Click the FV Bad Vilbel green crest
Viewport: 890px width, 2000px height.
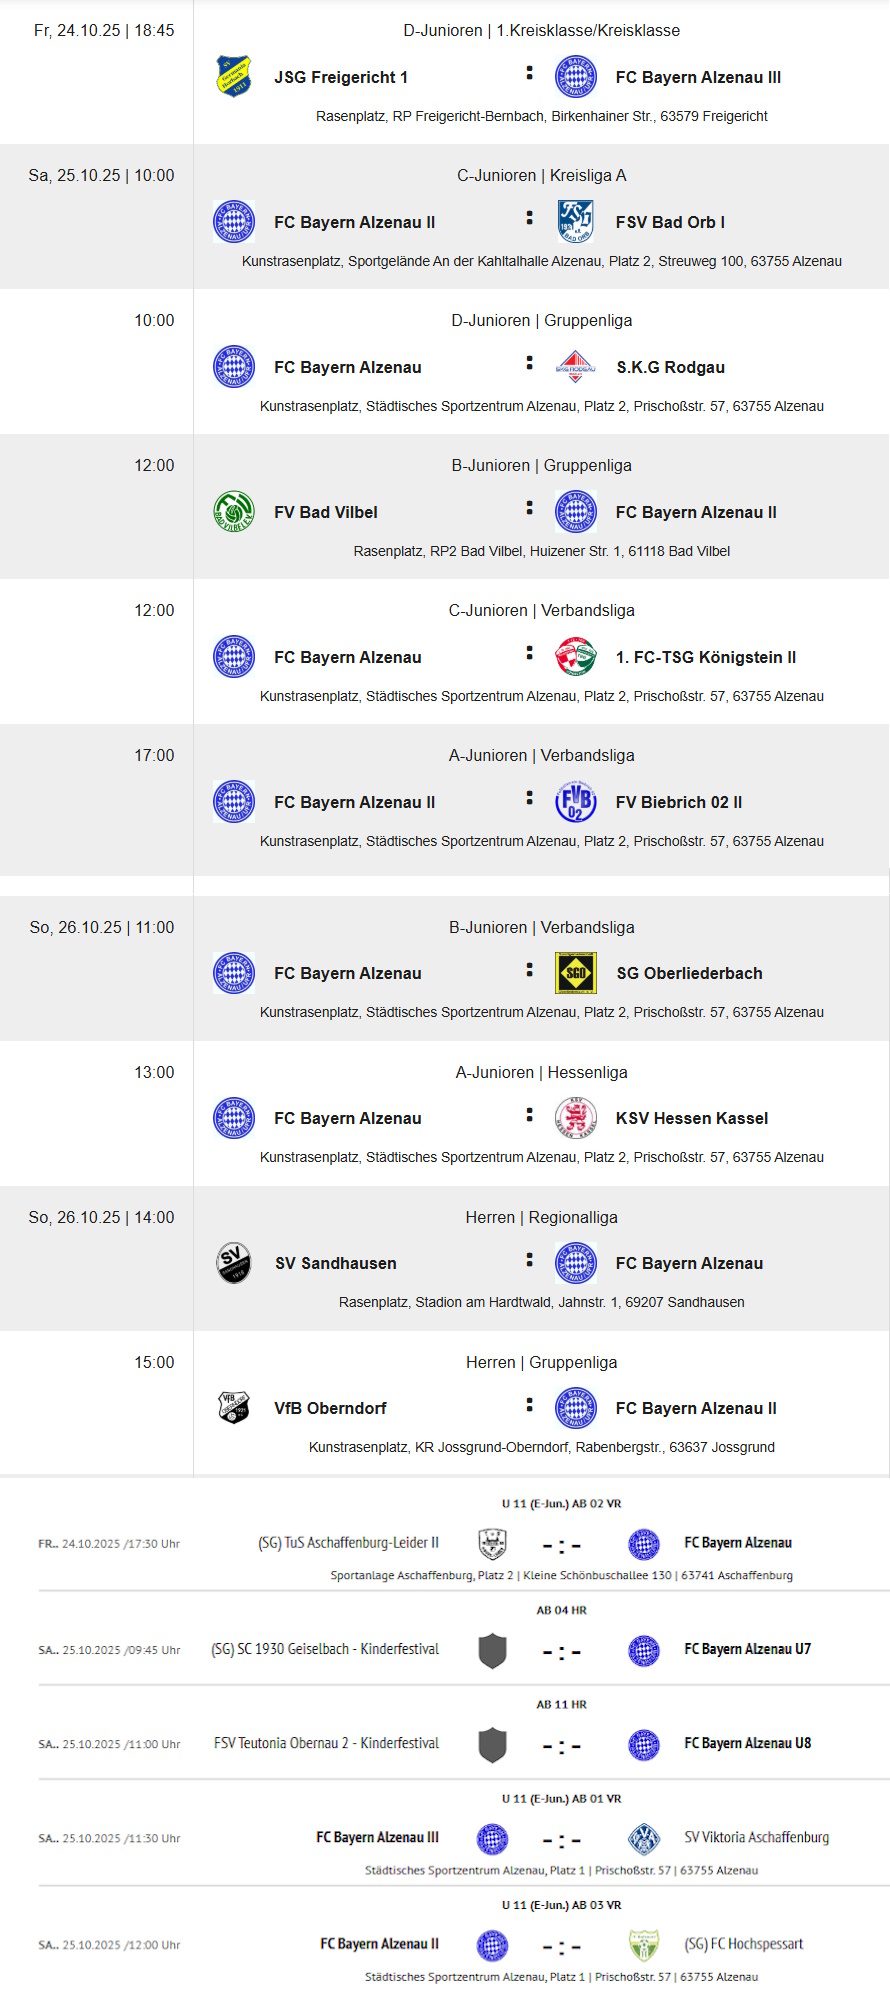coord(234,512)
